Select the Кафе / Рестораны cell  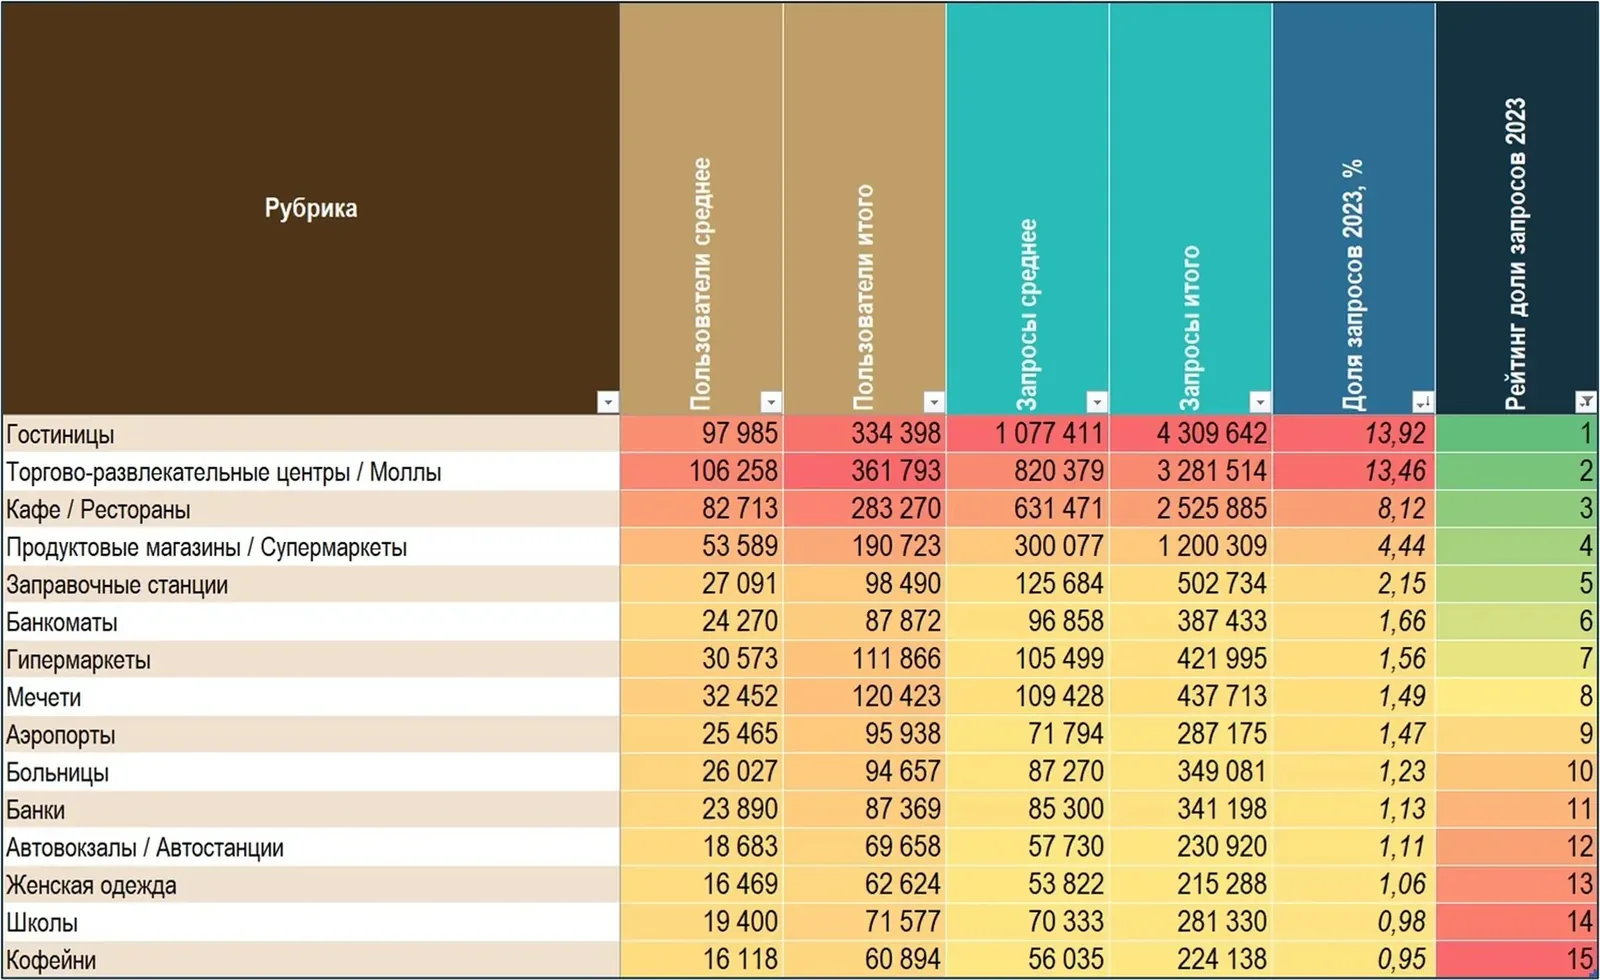pyautogui.click(x=311, y=509)
